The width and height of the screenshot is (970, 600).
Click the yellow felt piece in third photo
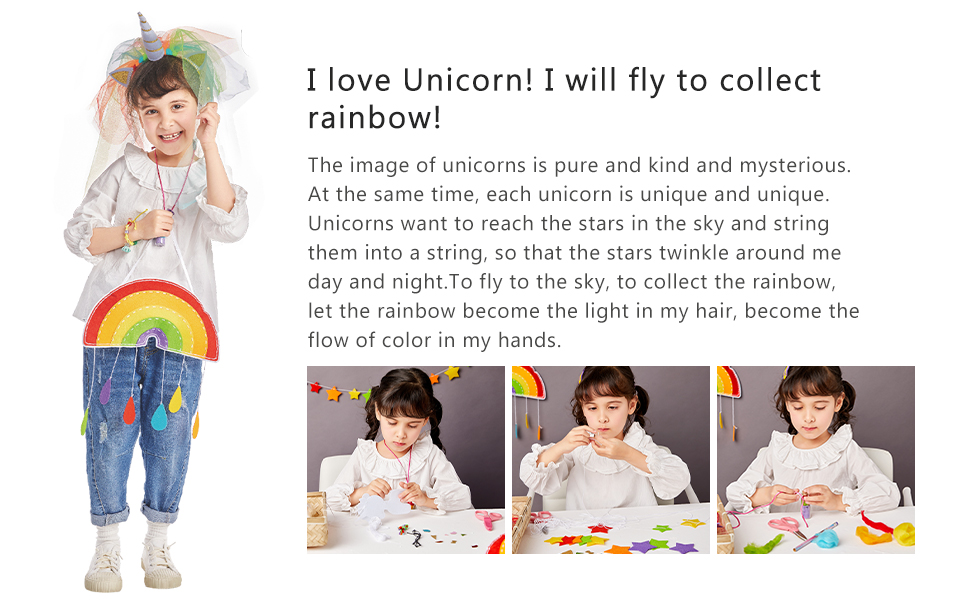pyautogui.click(x=904, y=534)
